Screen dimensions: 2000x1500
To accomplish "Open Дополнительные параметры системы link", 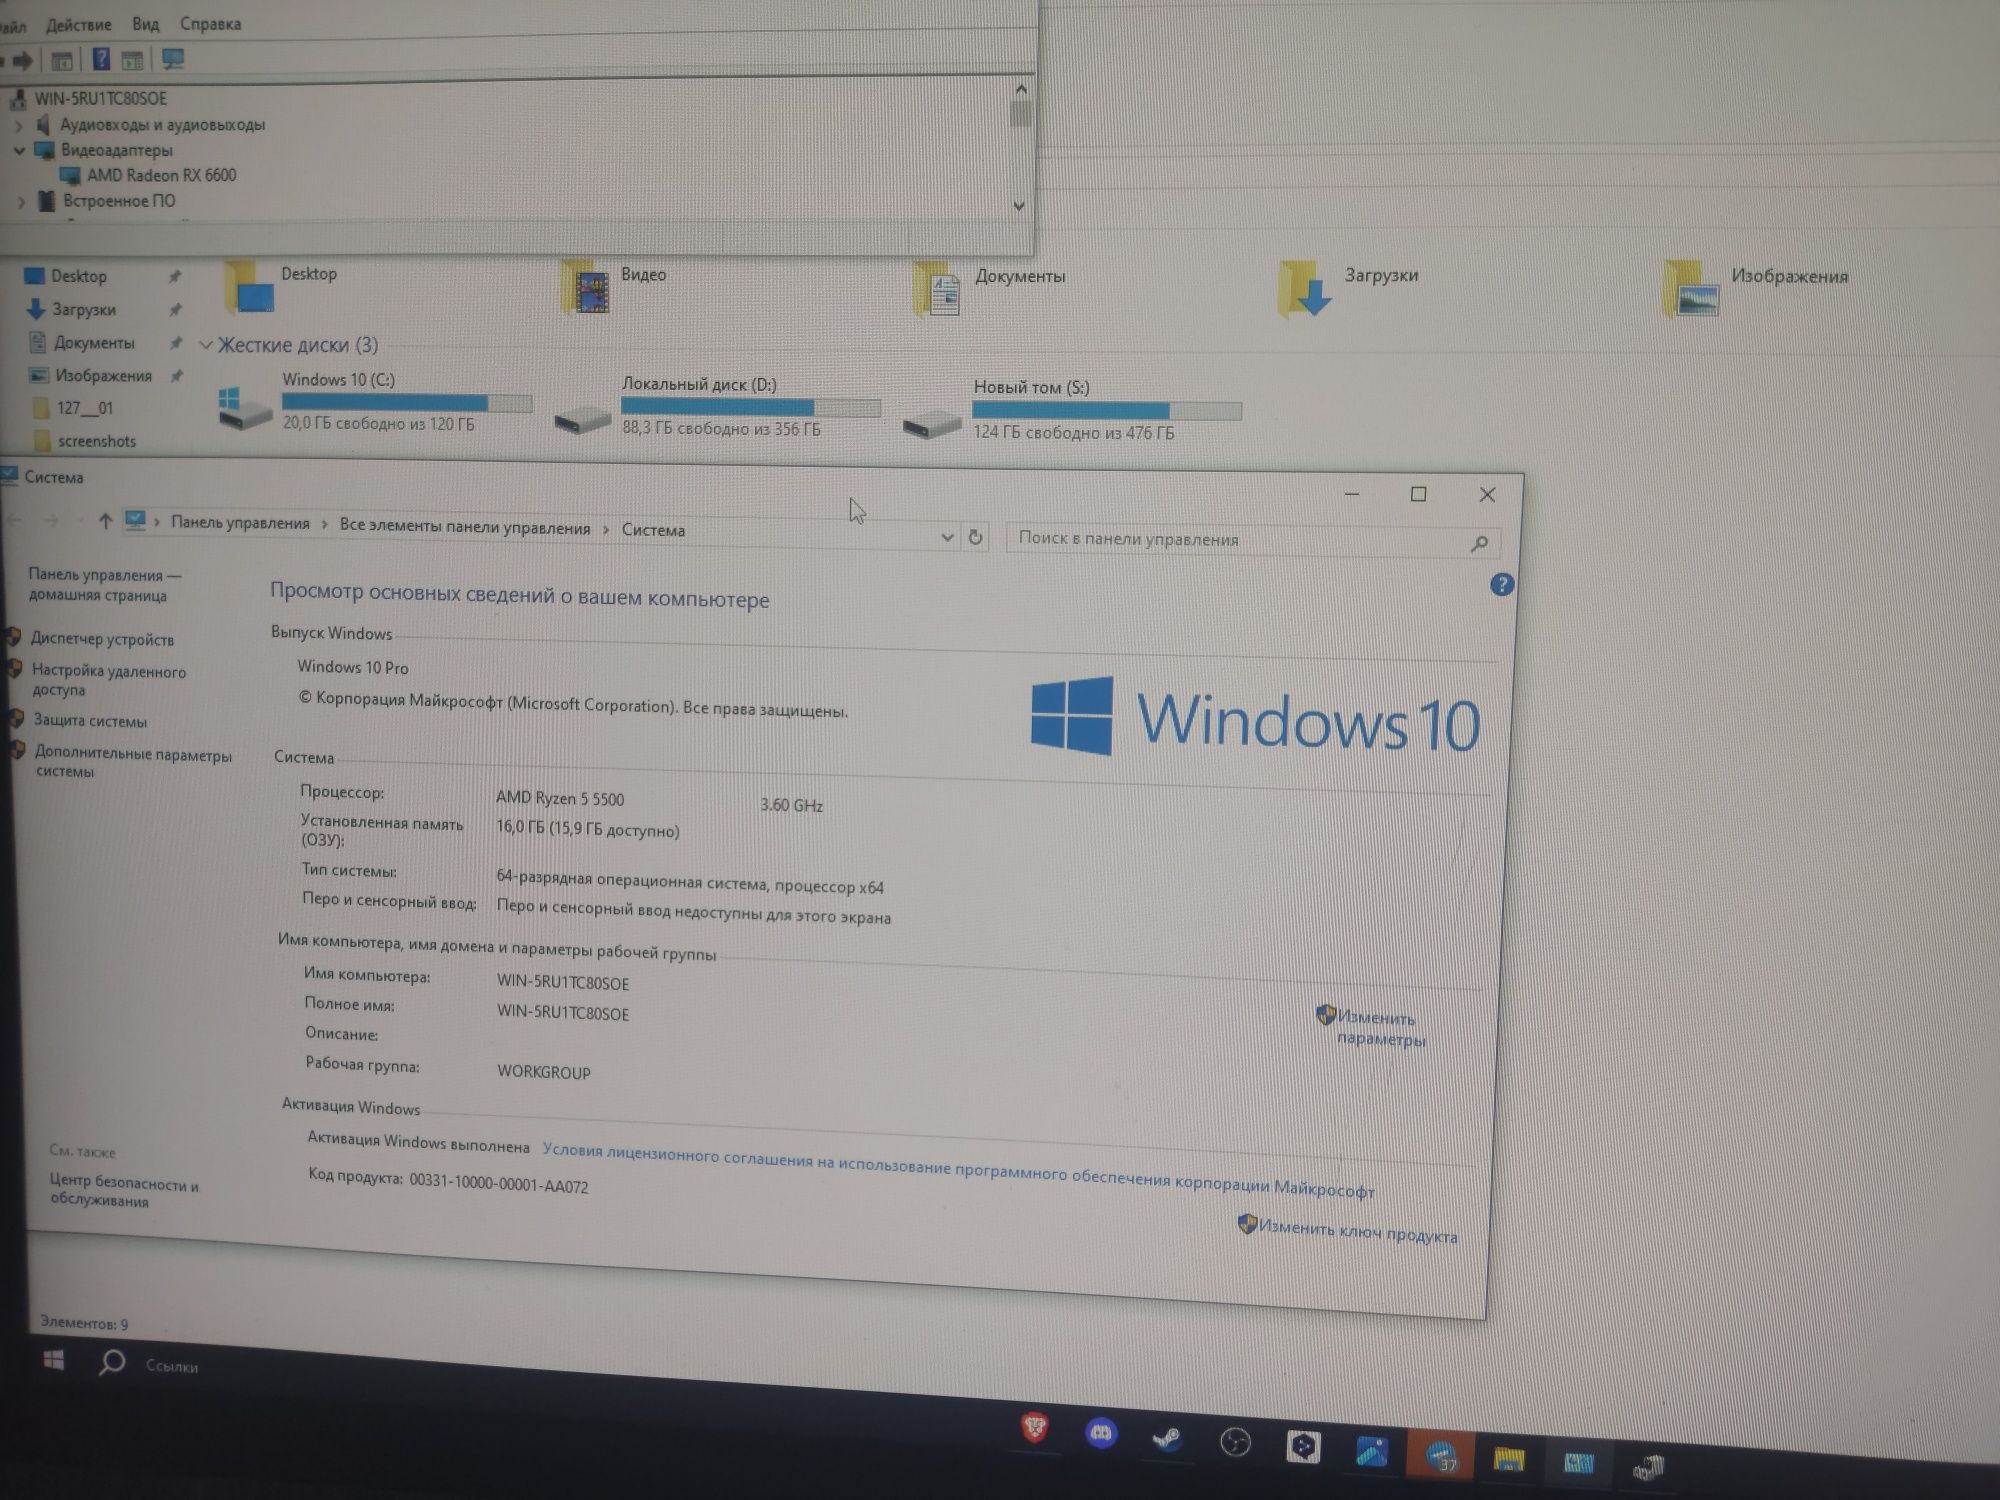I will [x=133, y=762].
